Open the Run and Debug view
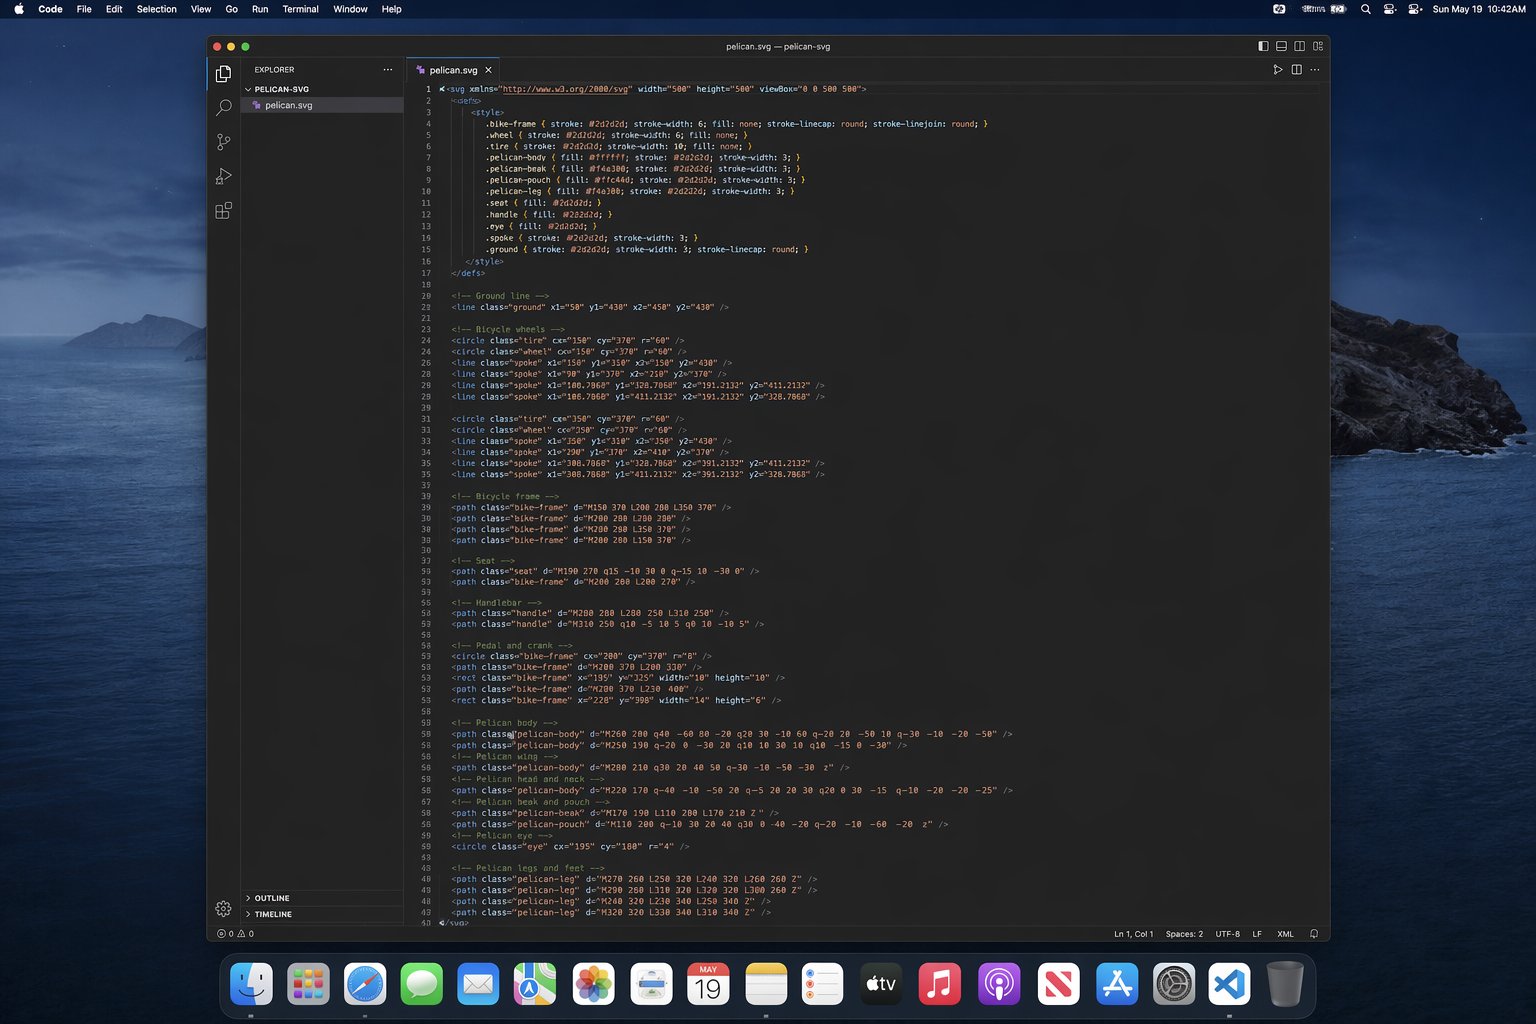 (223, 176)
